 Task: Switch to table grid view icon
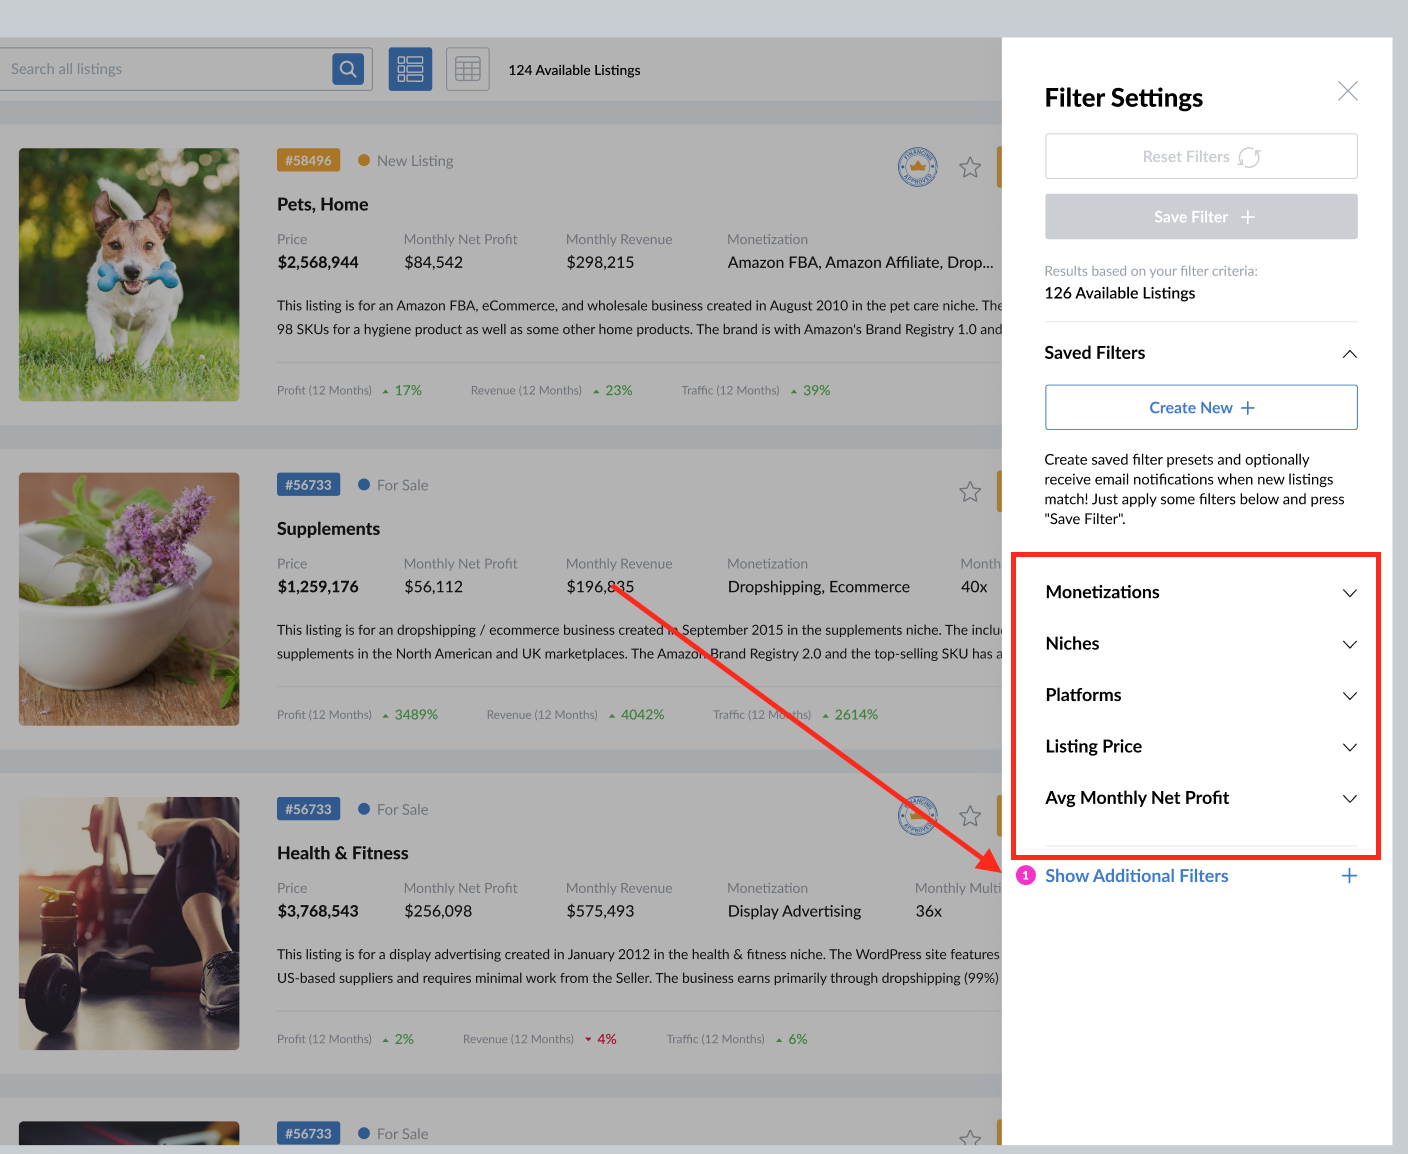coord(467,69)
